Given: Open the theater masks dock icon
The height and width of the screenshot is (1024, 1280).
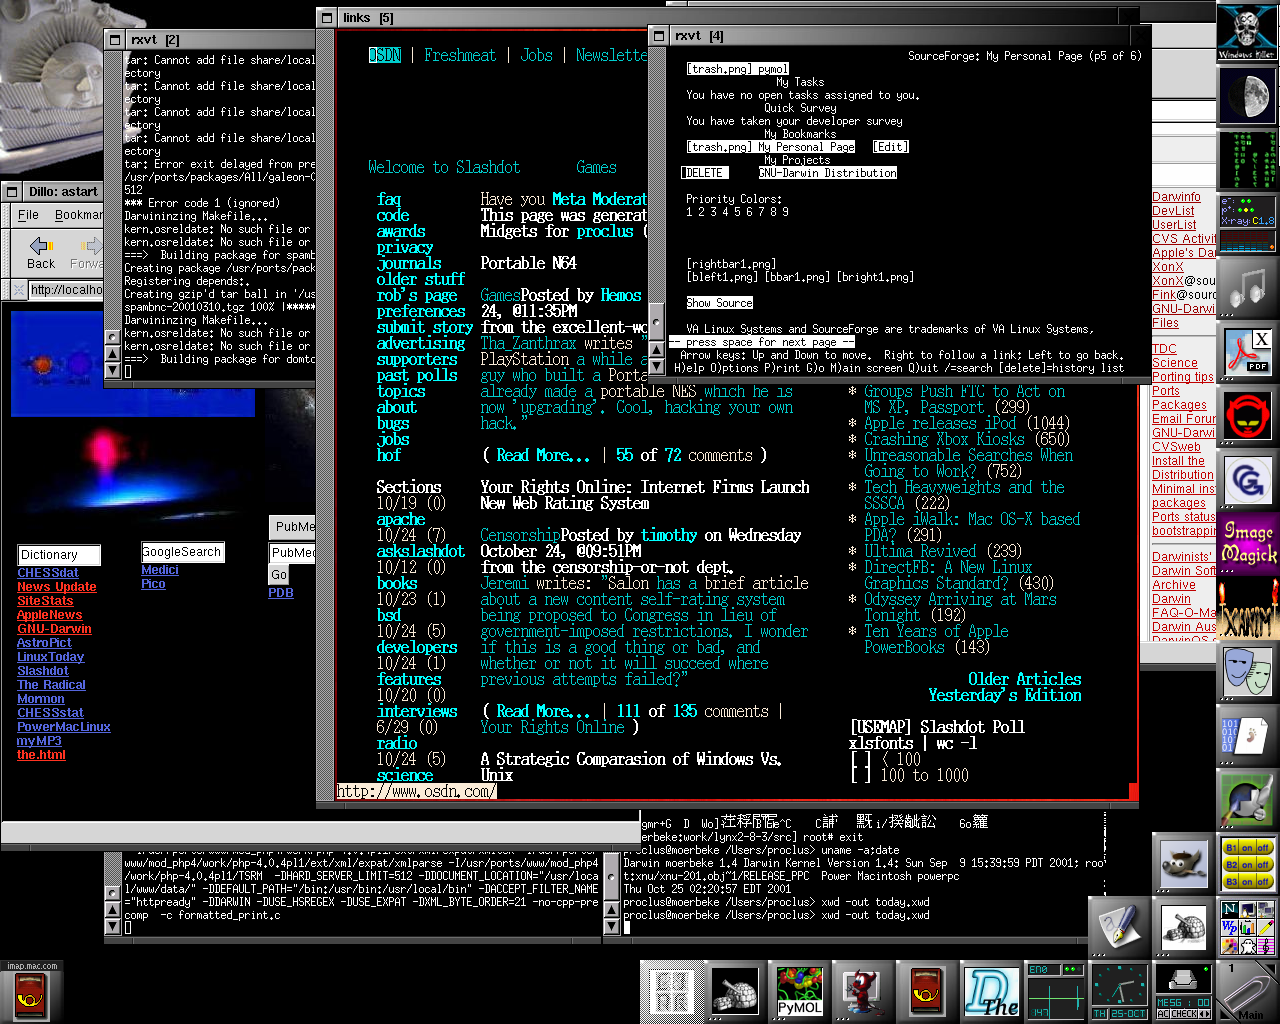Looking at the screenshot, I should [x=1247, y=672].
